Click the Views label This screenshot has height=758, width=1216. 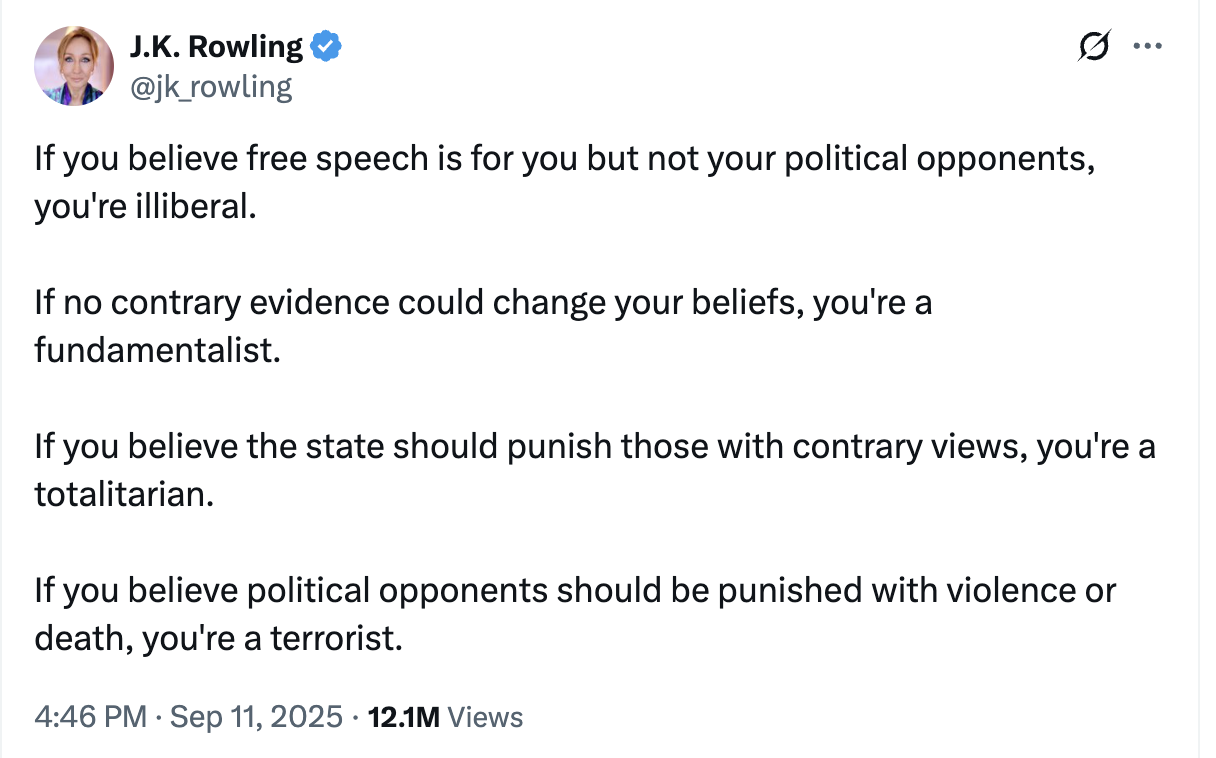[x=485, y=716]
